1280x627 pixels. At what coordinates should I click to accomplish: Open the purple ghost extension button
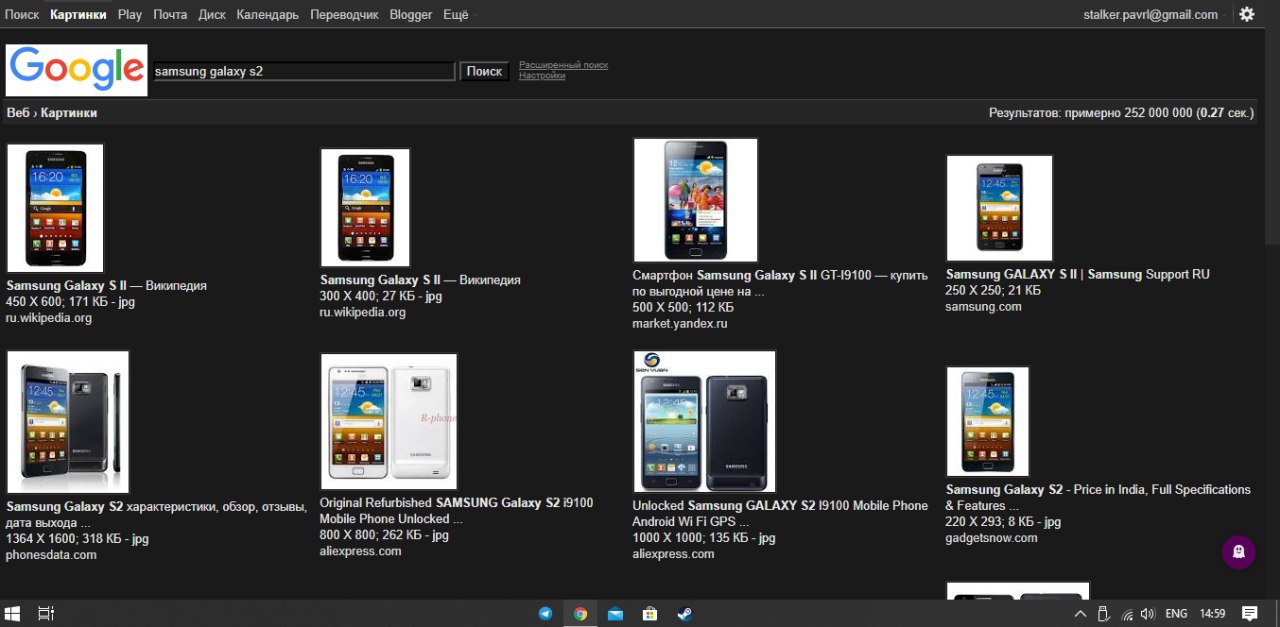click(1239, 552)
